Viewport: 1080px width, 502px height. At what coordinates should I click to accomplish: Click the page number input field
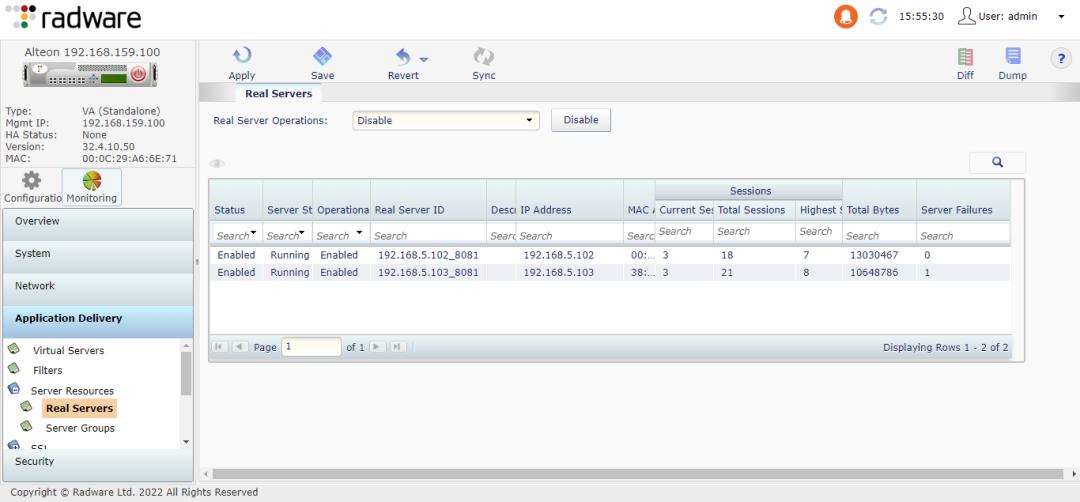pos(311,347)
